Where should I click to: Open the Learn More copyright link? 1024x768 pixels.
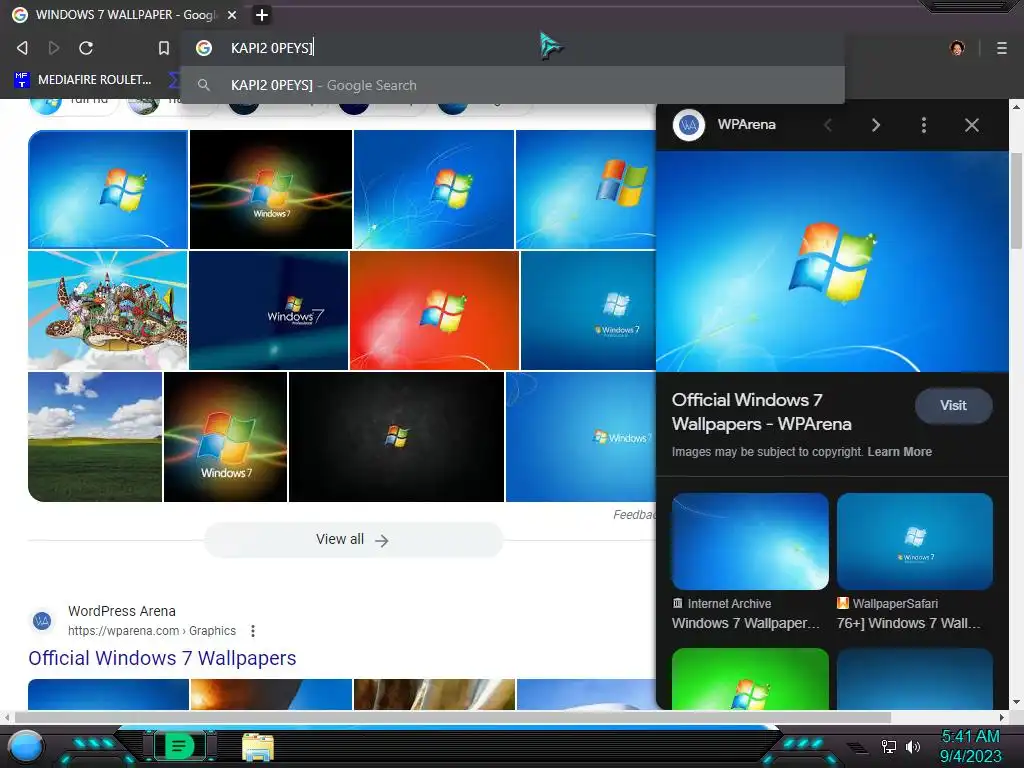coord(899,452)
